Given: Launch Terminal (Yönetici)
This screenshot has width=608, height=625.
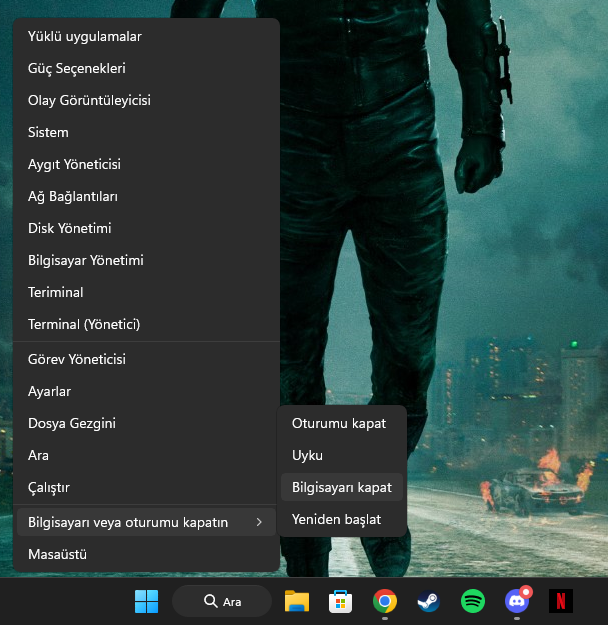Looking at the screenshot, I should click(146, 324).
